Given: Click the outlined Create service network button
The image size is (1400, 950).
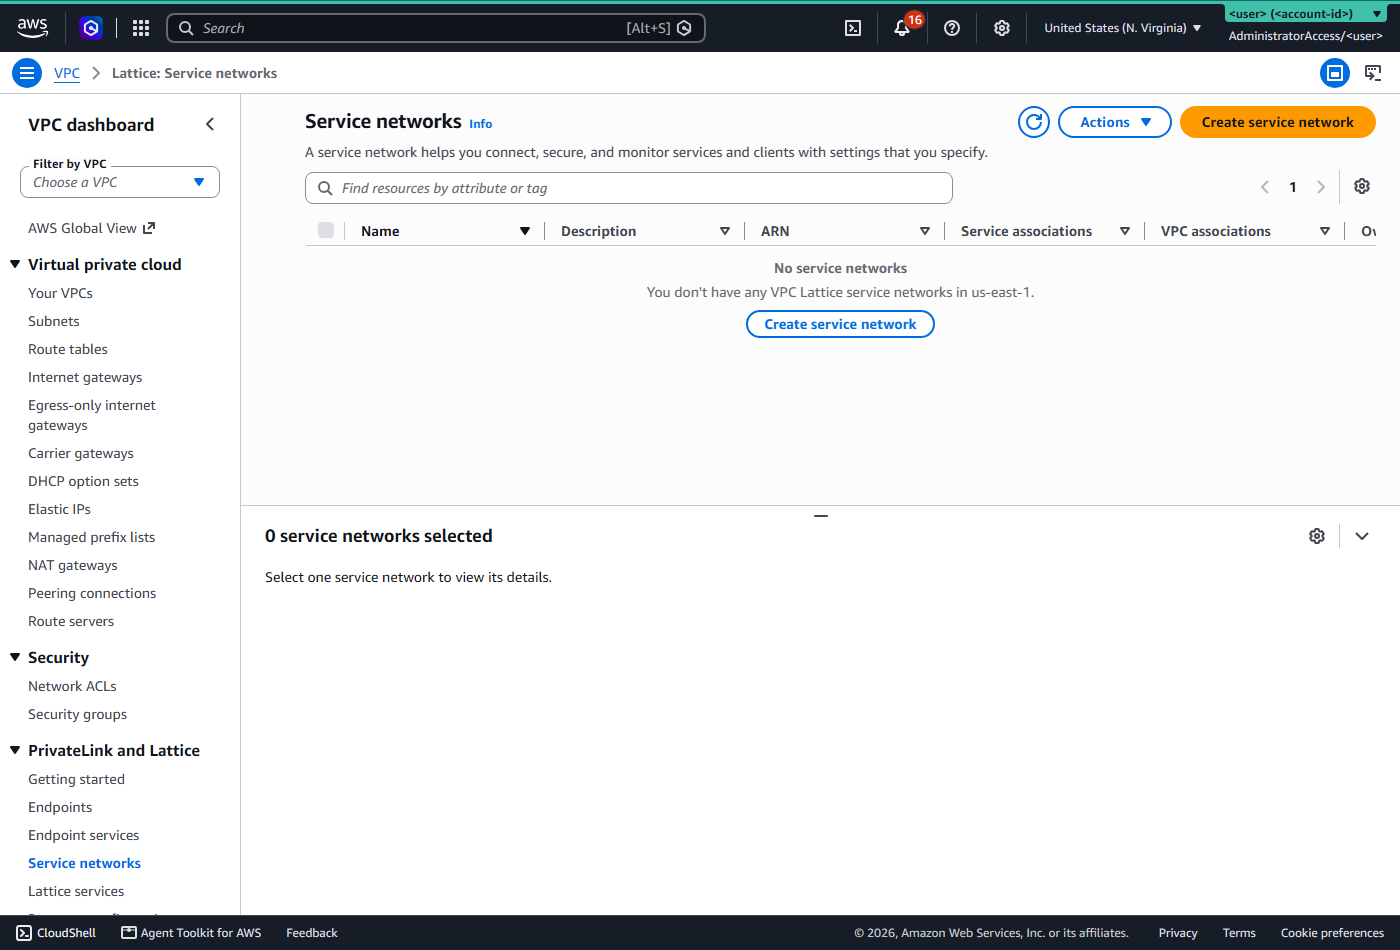Looking at the screenshot, I should tap(840, 324).
